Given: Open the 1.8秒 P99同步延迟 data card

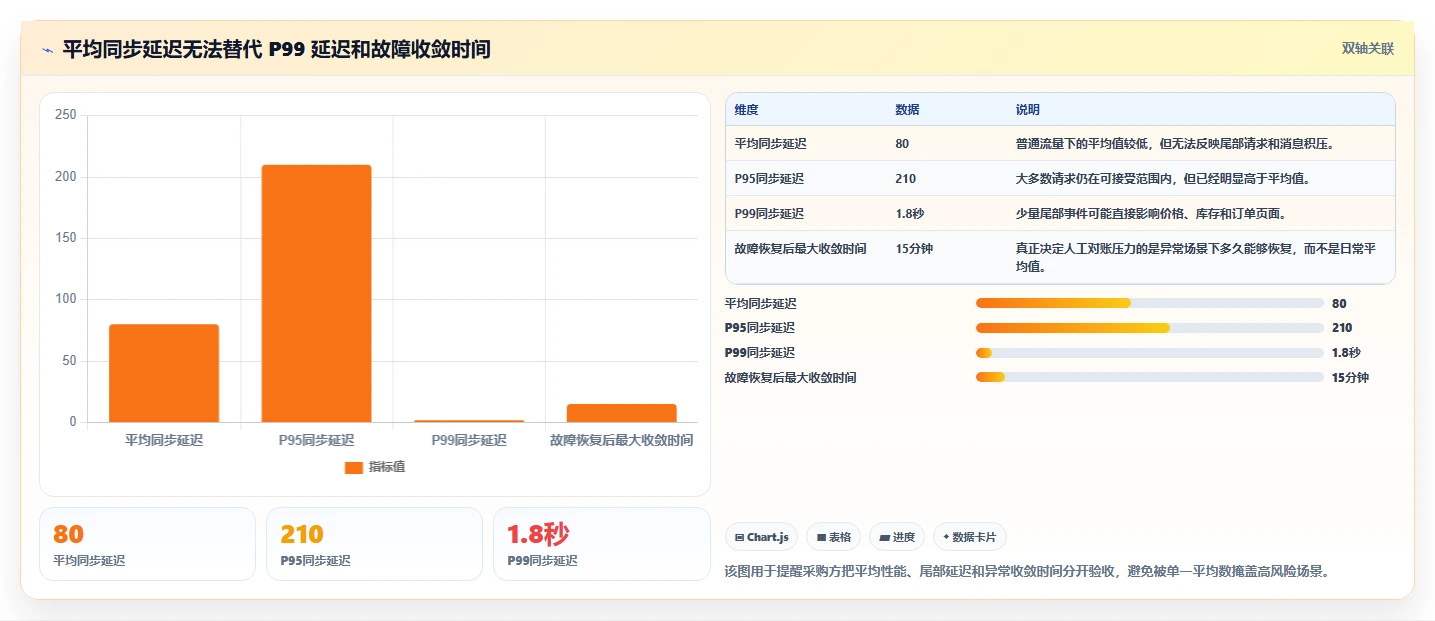Looking at the screenshot, I should (x=602, y=544).
